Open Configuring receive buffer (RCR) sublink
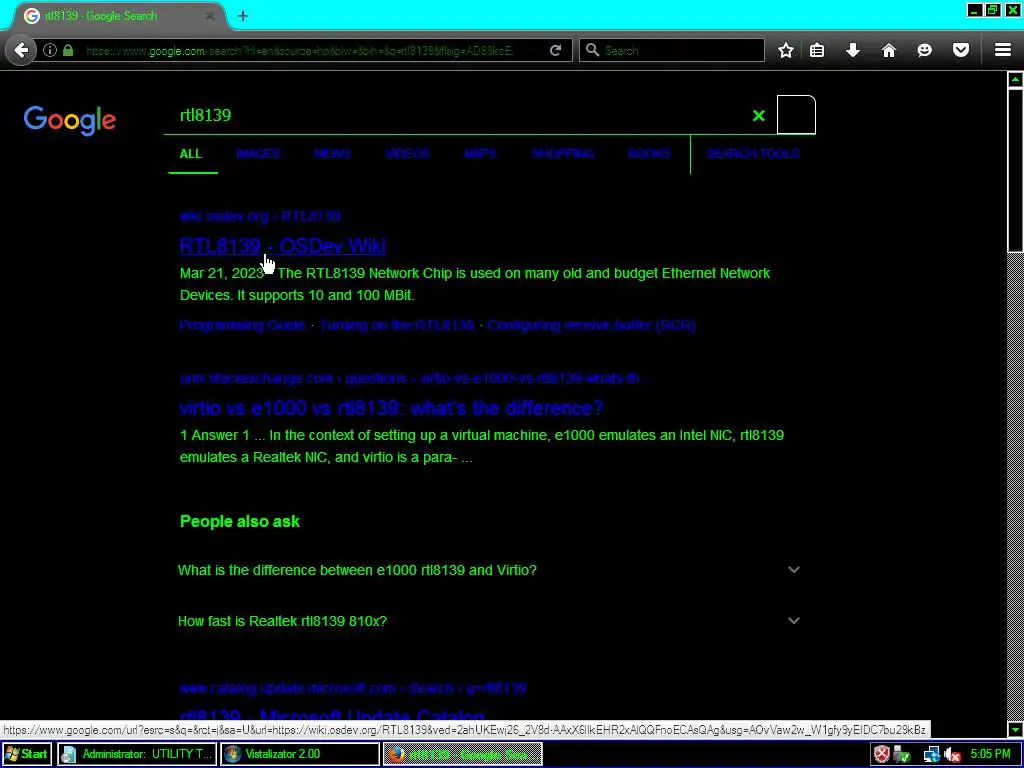Screen dimensions: 1024x768 [x=592, y=325]
